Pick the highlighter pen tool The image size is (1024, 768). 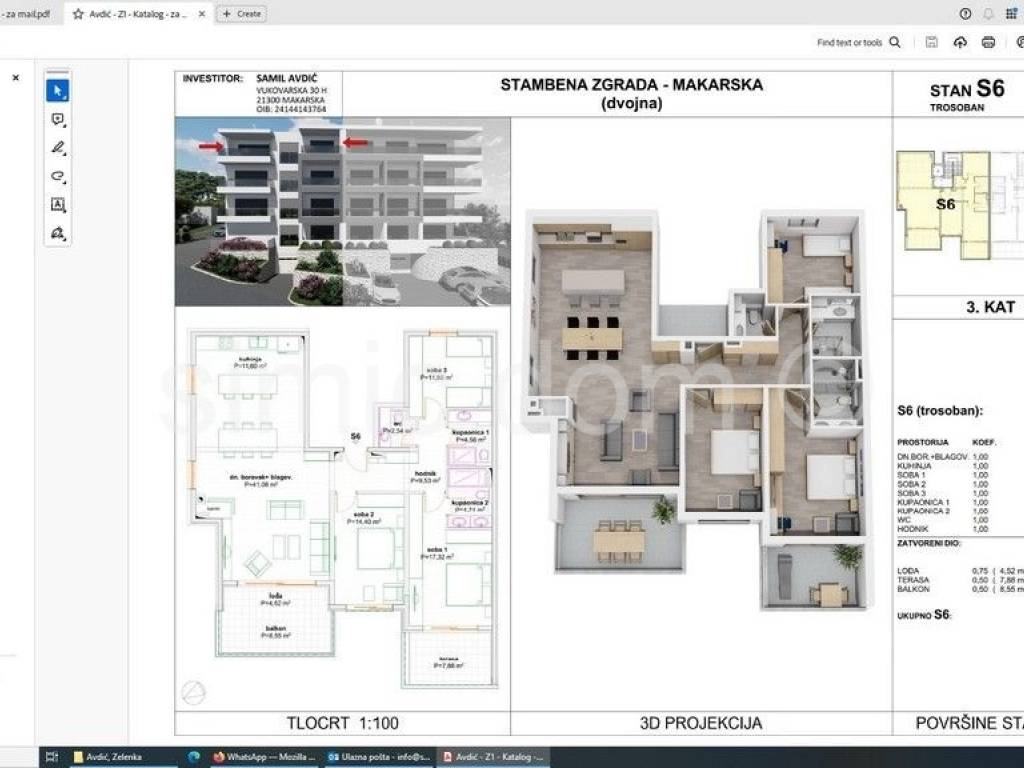(57, 147)
